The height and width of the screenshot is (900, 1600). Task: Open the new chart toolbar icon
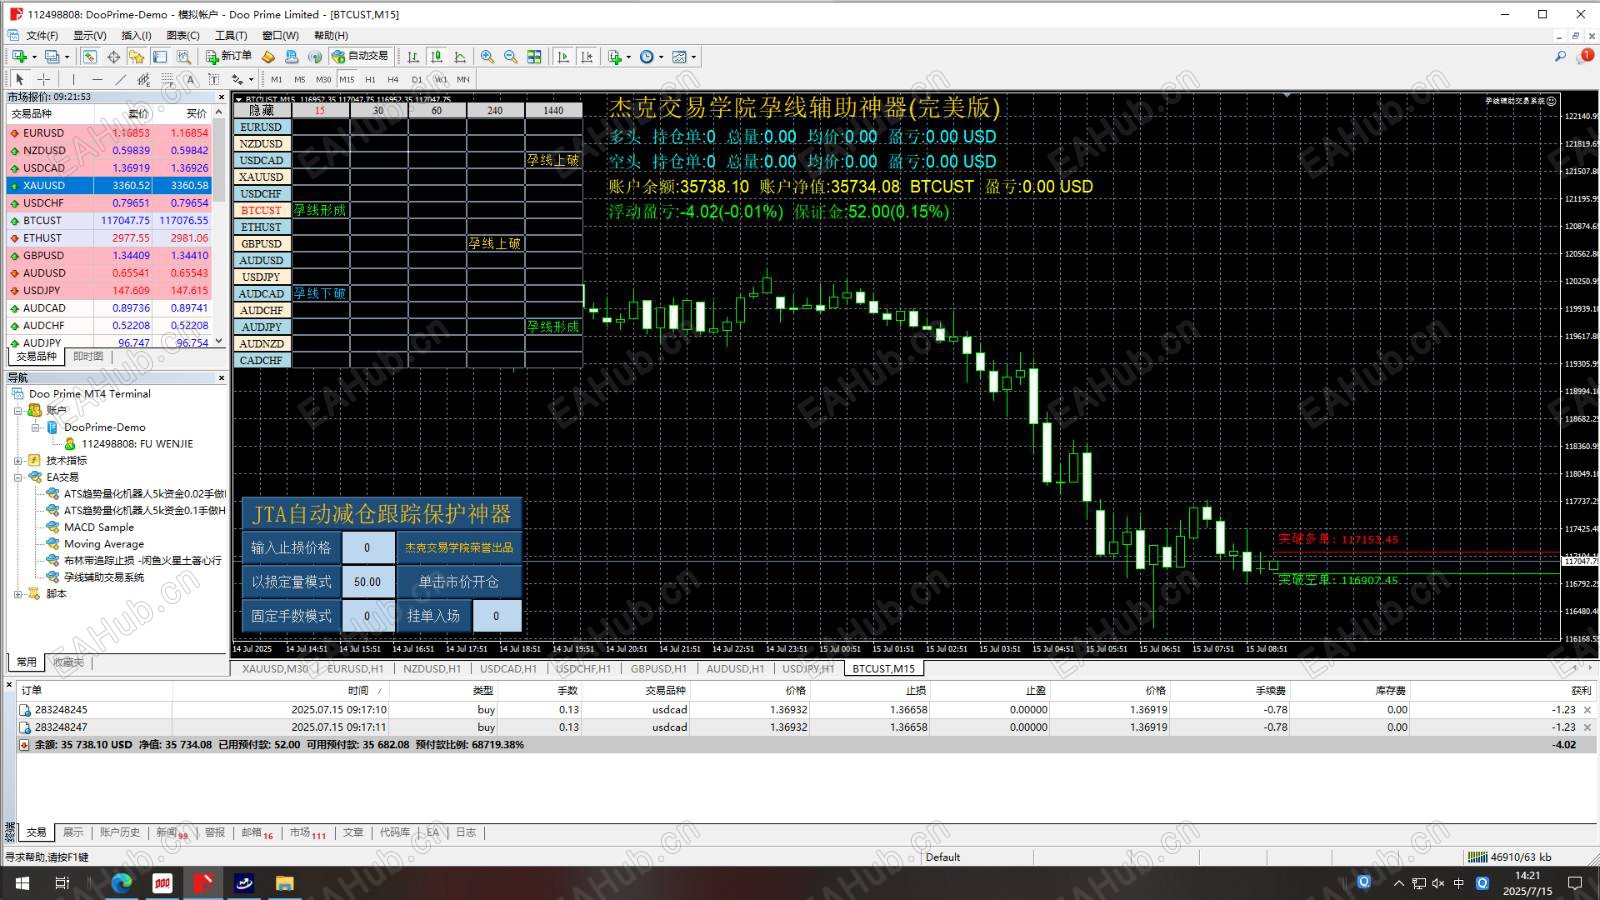point(19,57)
